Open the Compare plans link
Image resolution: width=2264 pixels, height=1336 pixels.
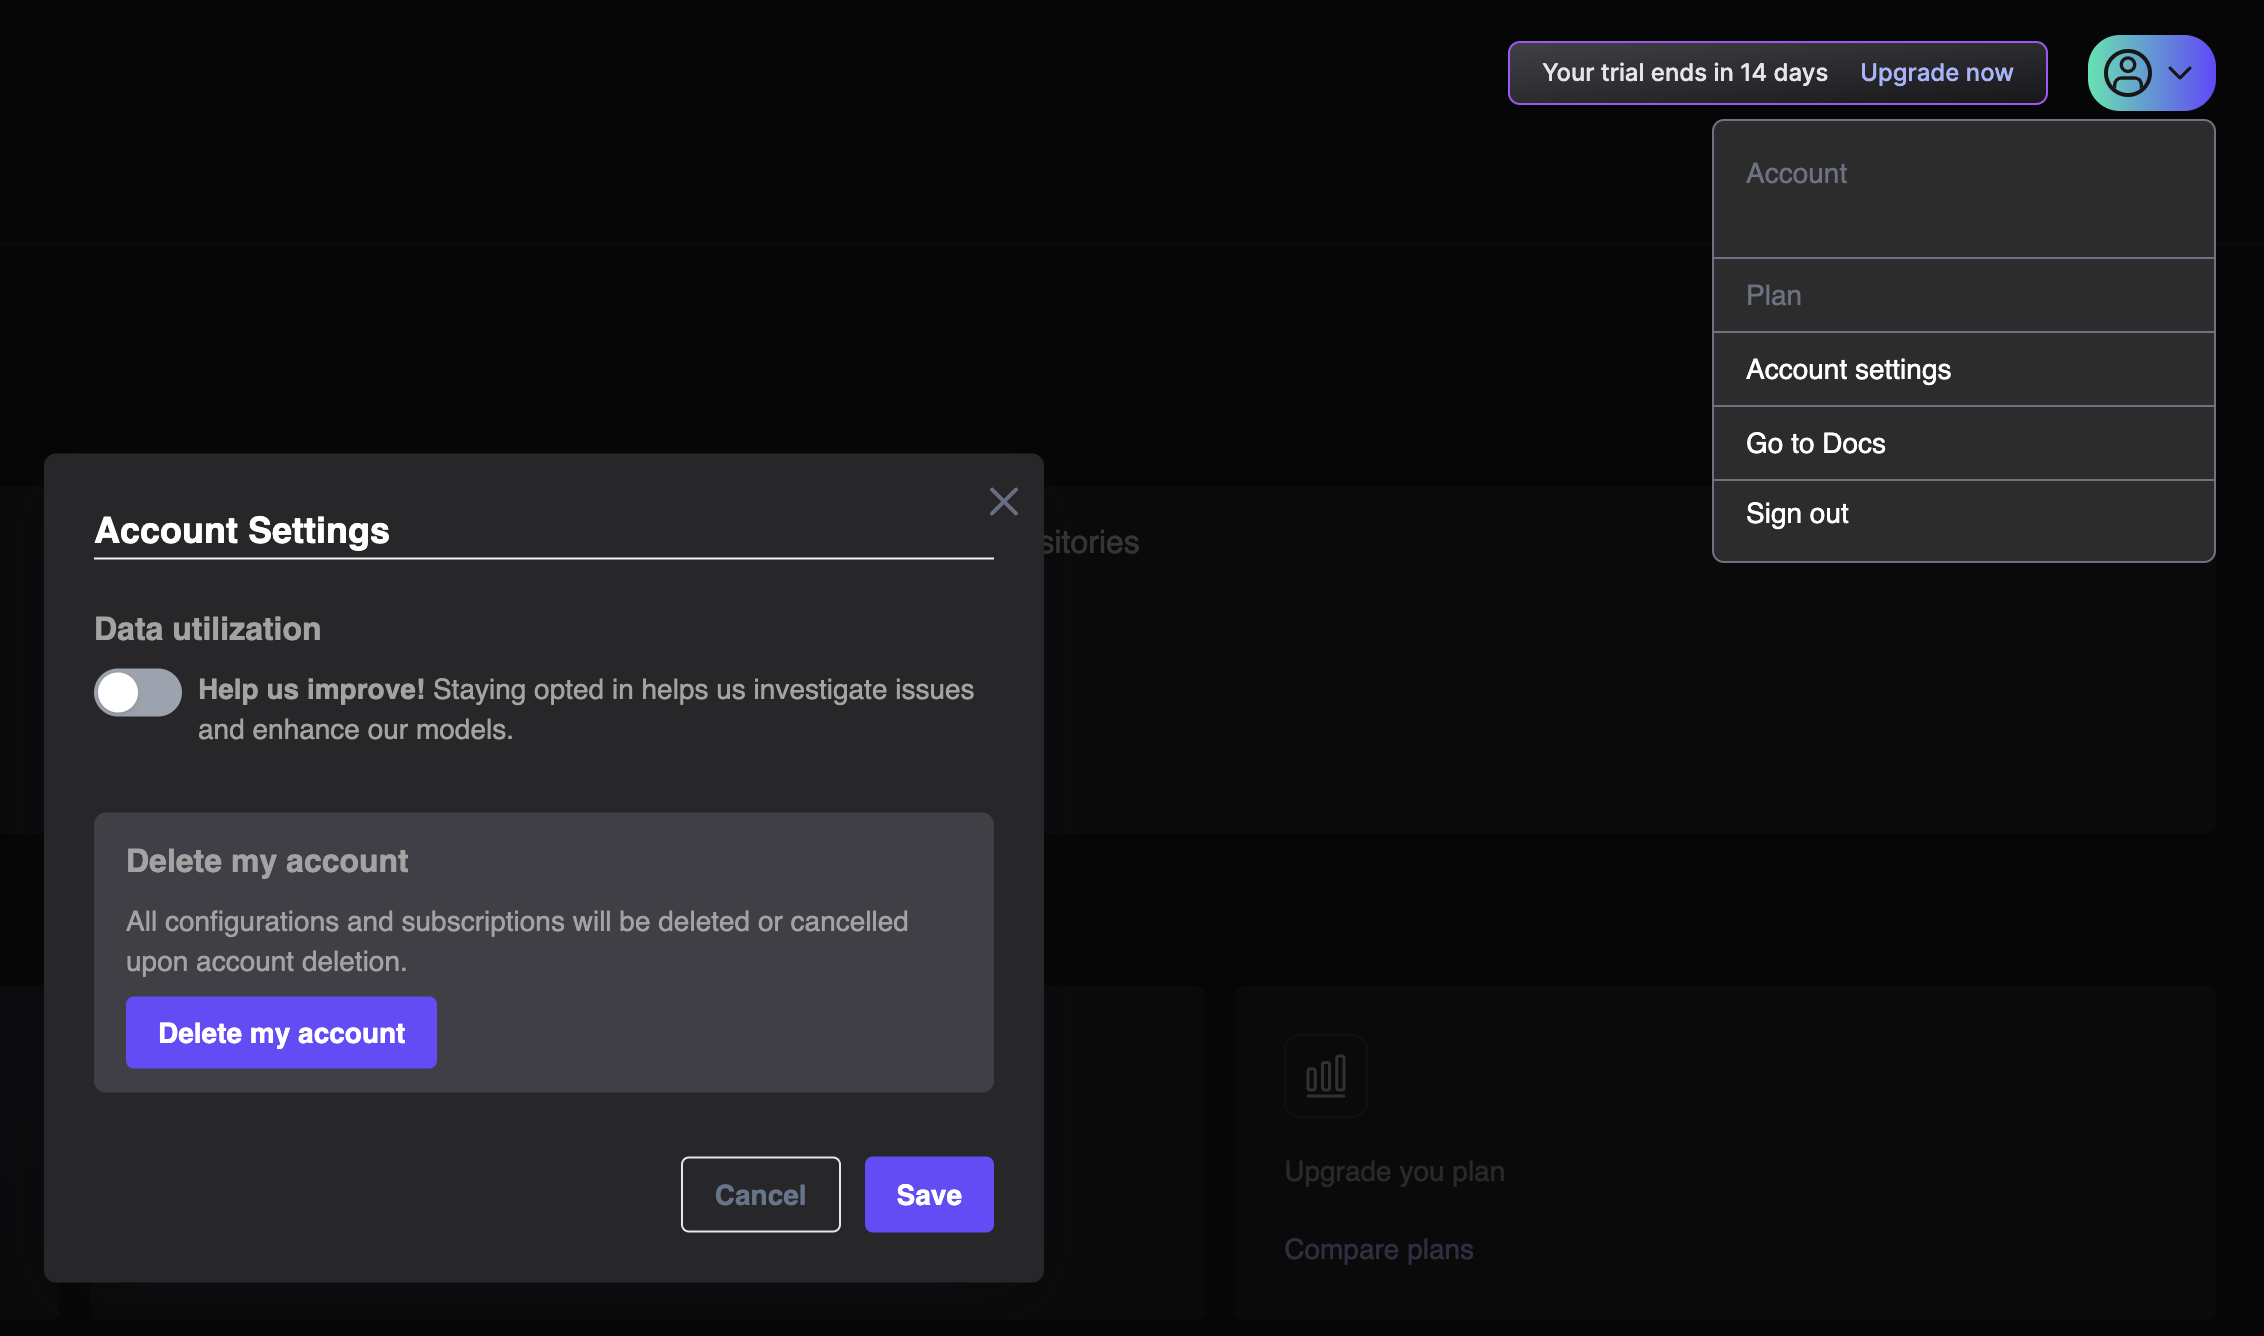[1378, 1249]
